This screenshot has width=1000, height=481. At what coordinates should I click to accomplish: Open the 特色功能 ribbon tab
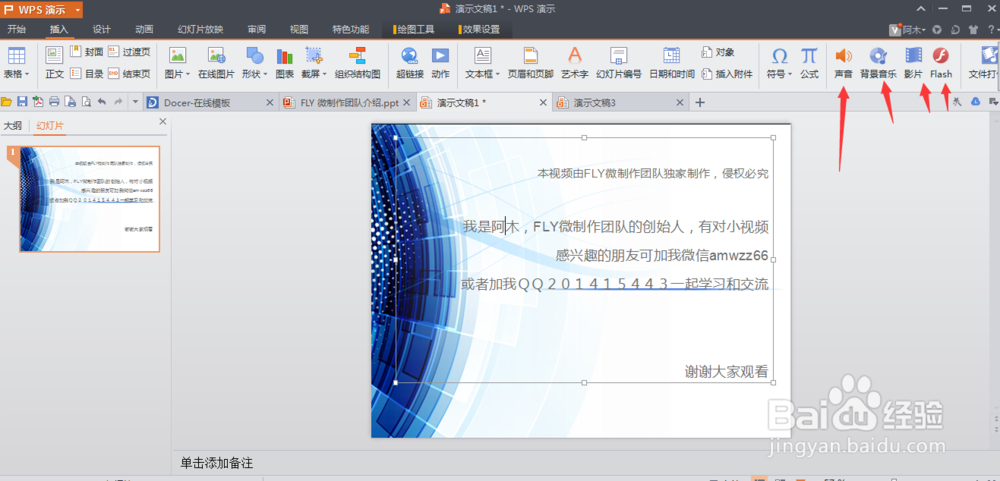[350, 29]
